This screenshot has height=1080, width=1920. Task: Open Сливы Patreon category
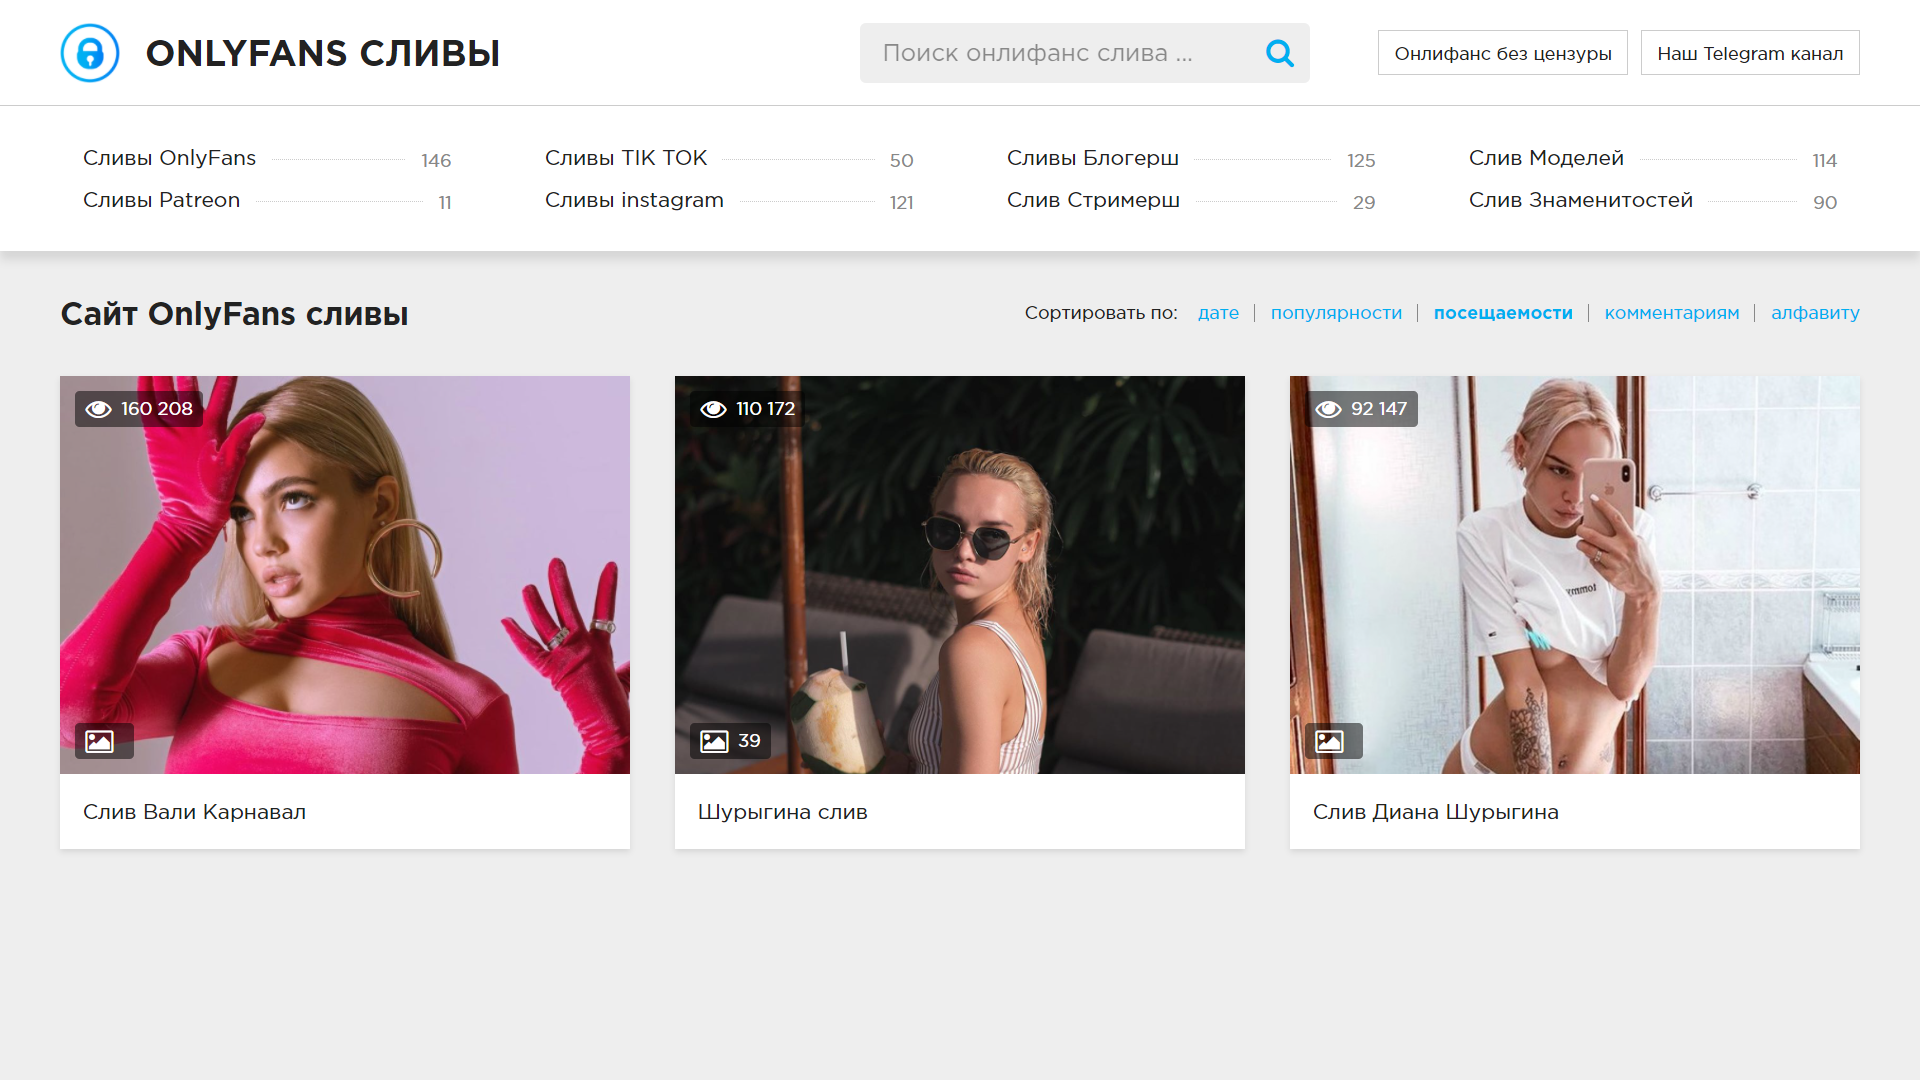click(x=161, y=200)
